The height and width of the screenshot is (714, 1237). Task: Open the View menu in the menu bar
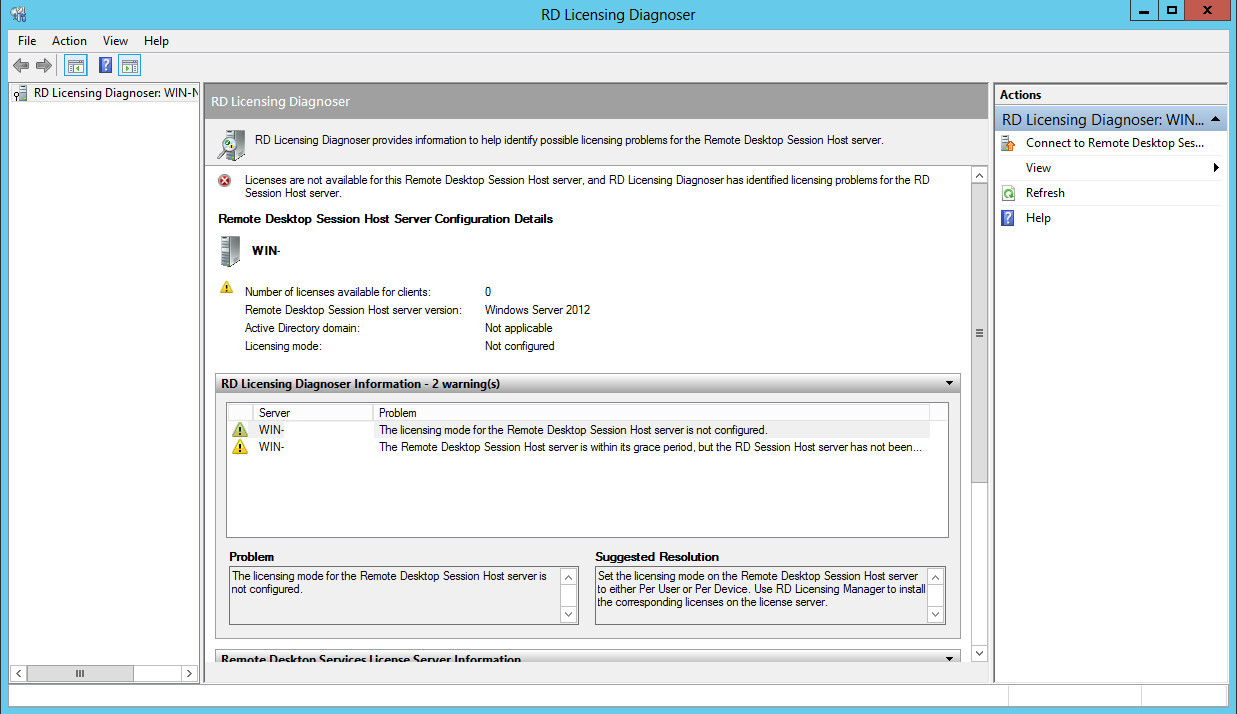(x=115, y=41)
